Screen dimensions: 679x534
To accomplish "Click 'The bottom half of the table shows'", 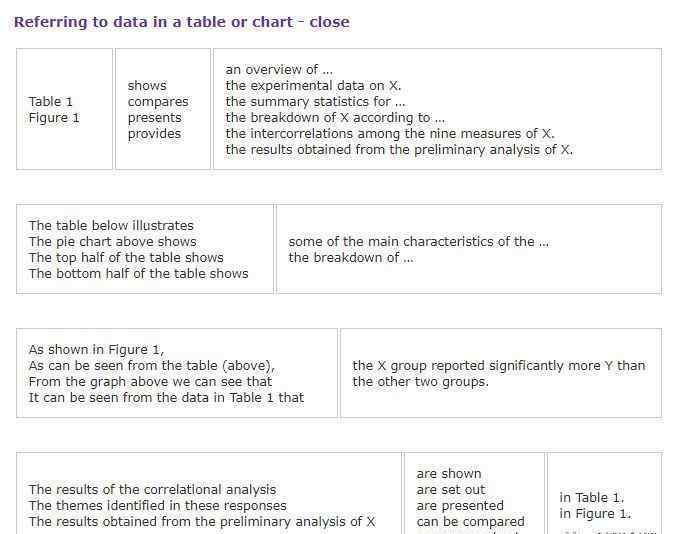I will point(138,274).
